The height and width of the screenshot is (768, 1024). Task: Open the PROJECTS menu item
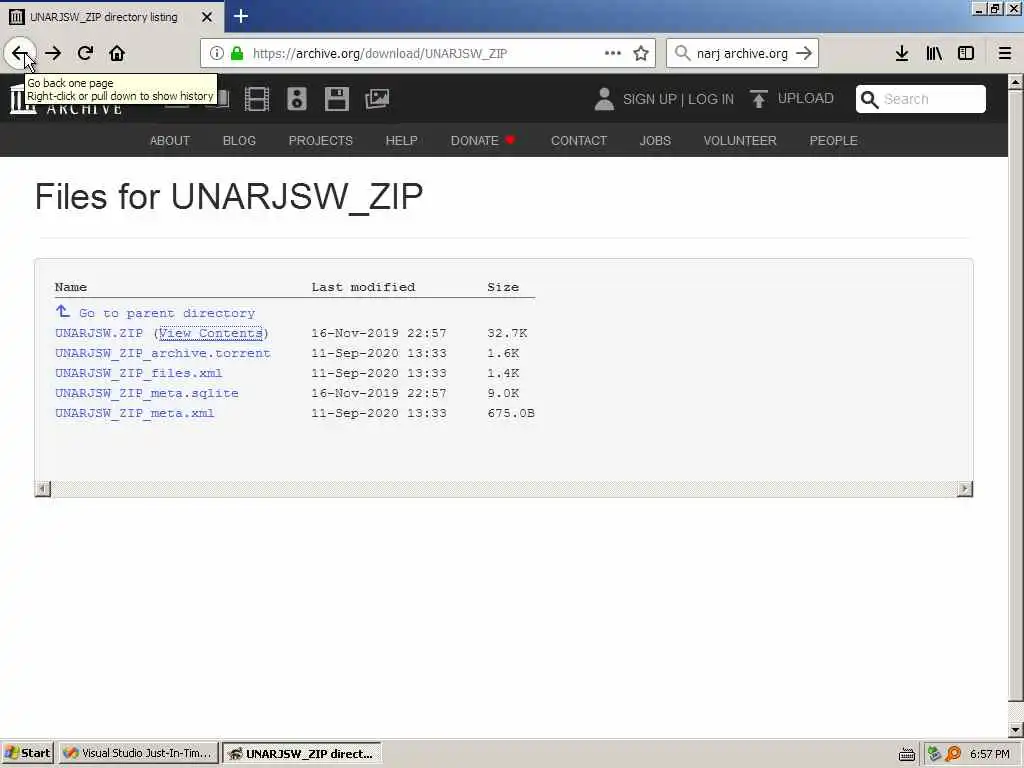click(x=320, y=140)
